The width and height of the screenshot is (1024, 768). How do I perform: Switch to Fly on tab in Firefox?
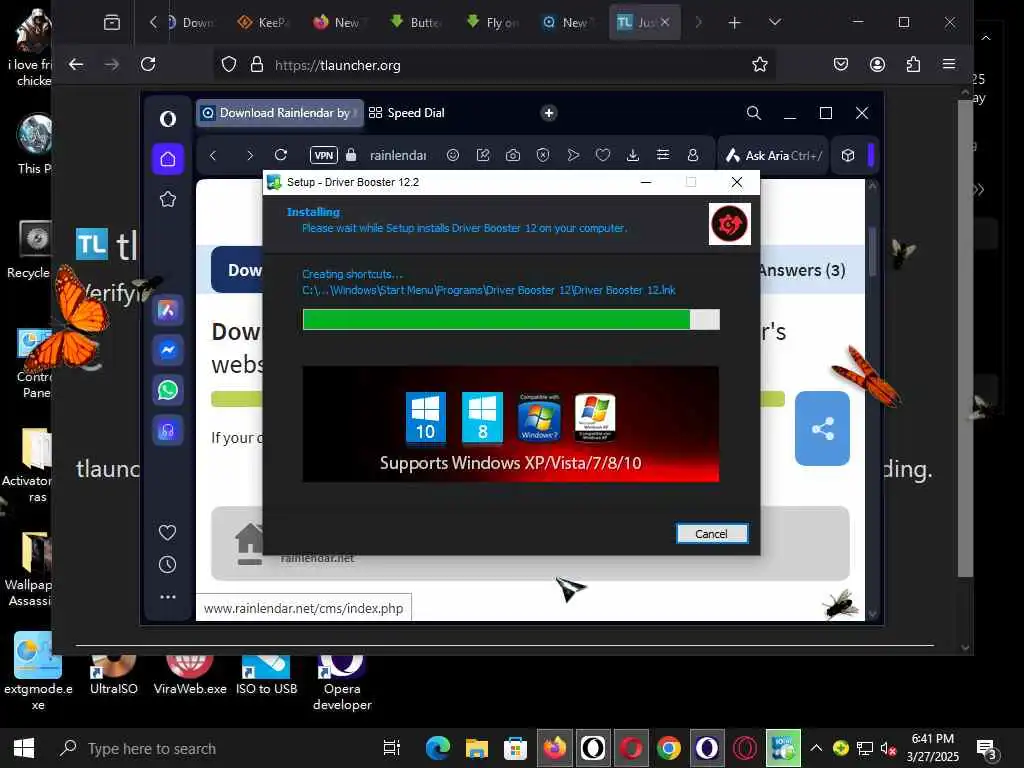point(492,22)
